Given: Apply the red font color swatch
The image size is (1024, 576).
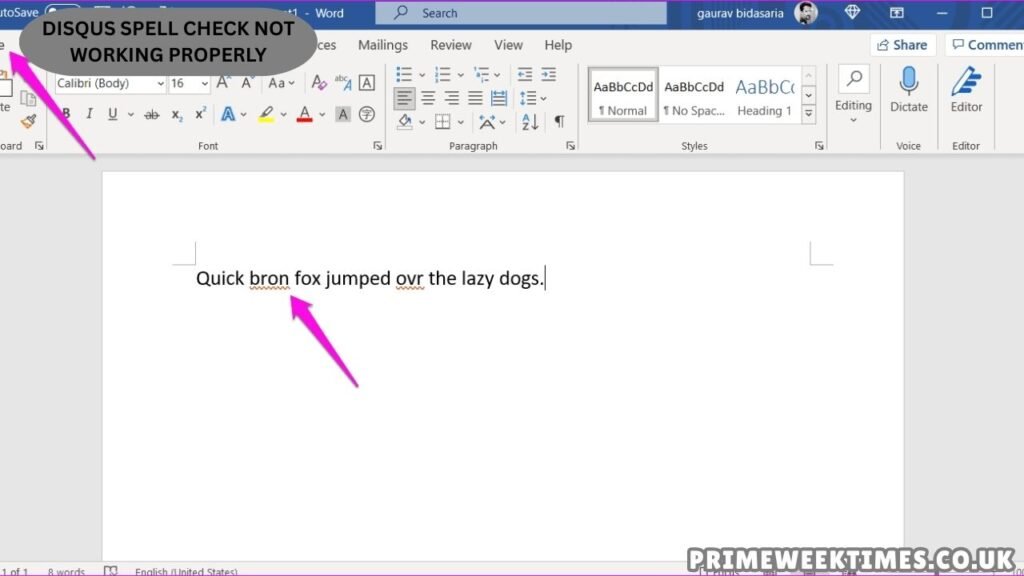Looking at the screenshot, I should [304, 115].
